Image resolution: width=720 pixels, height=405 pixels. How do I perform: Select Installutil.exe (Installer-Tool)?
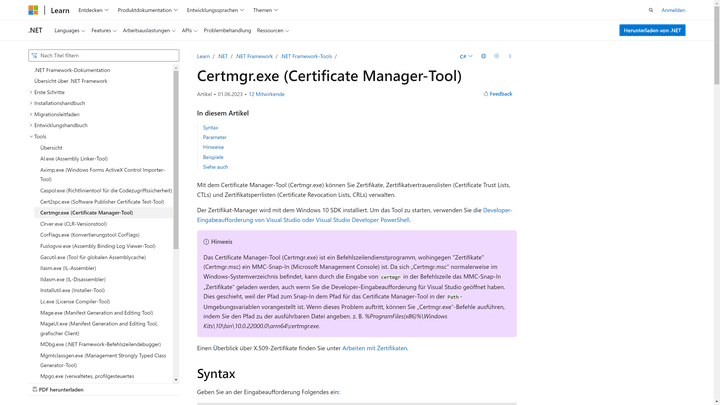click(73, 290)
